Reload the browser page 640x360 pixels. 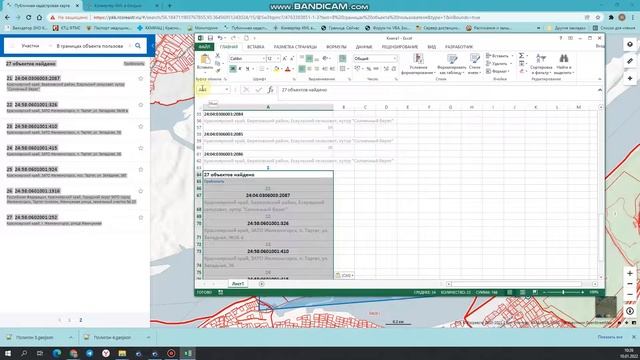[28, 18]
